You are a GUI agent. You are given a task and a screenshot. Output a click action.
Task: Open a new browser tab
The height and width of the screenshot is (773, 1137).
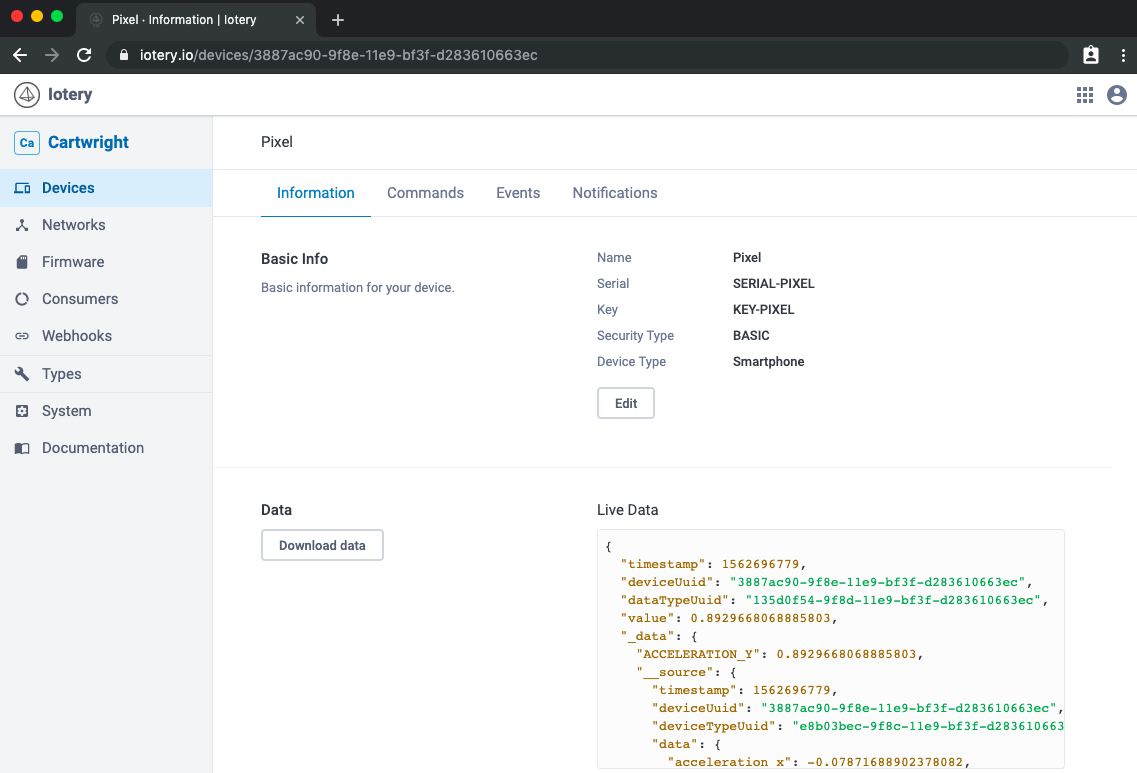click(x=338, y=20)
